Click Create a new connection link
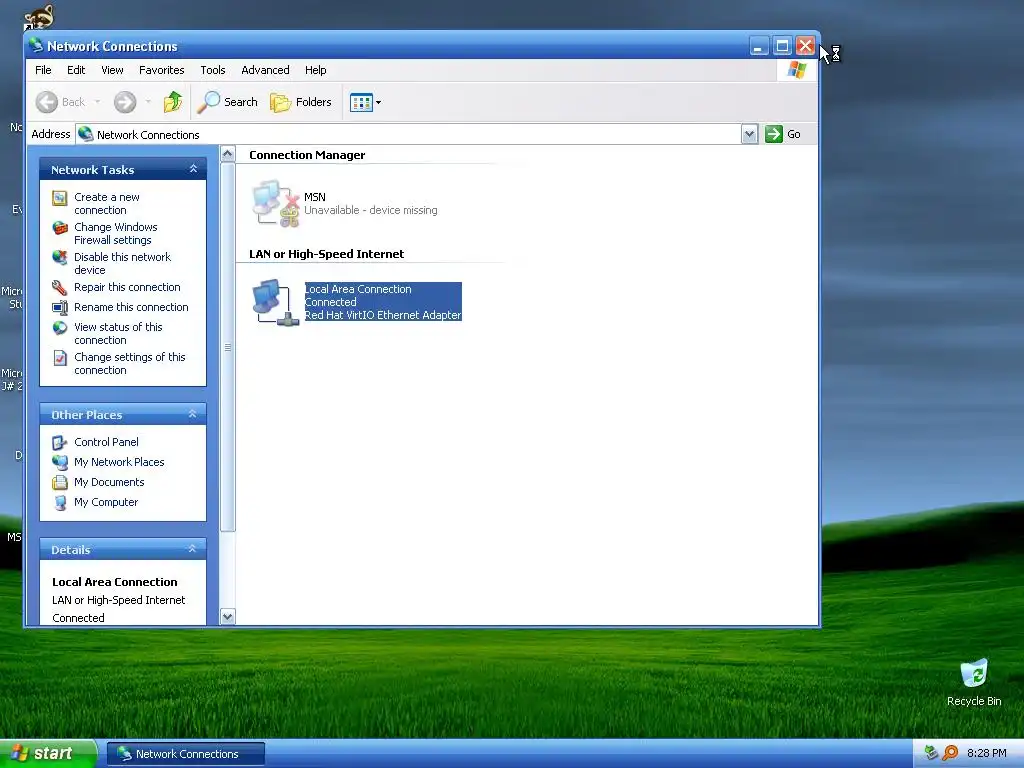Image resolution: width=1024 pixels, height=768 pixels. click(x=106, y=203)
